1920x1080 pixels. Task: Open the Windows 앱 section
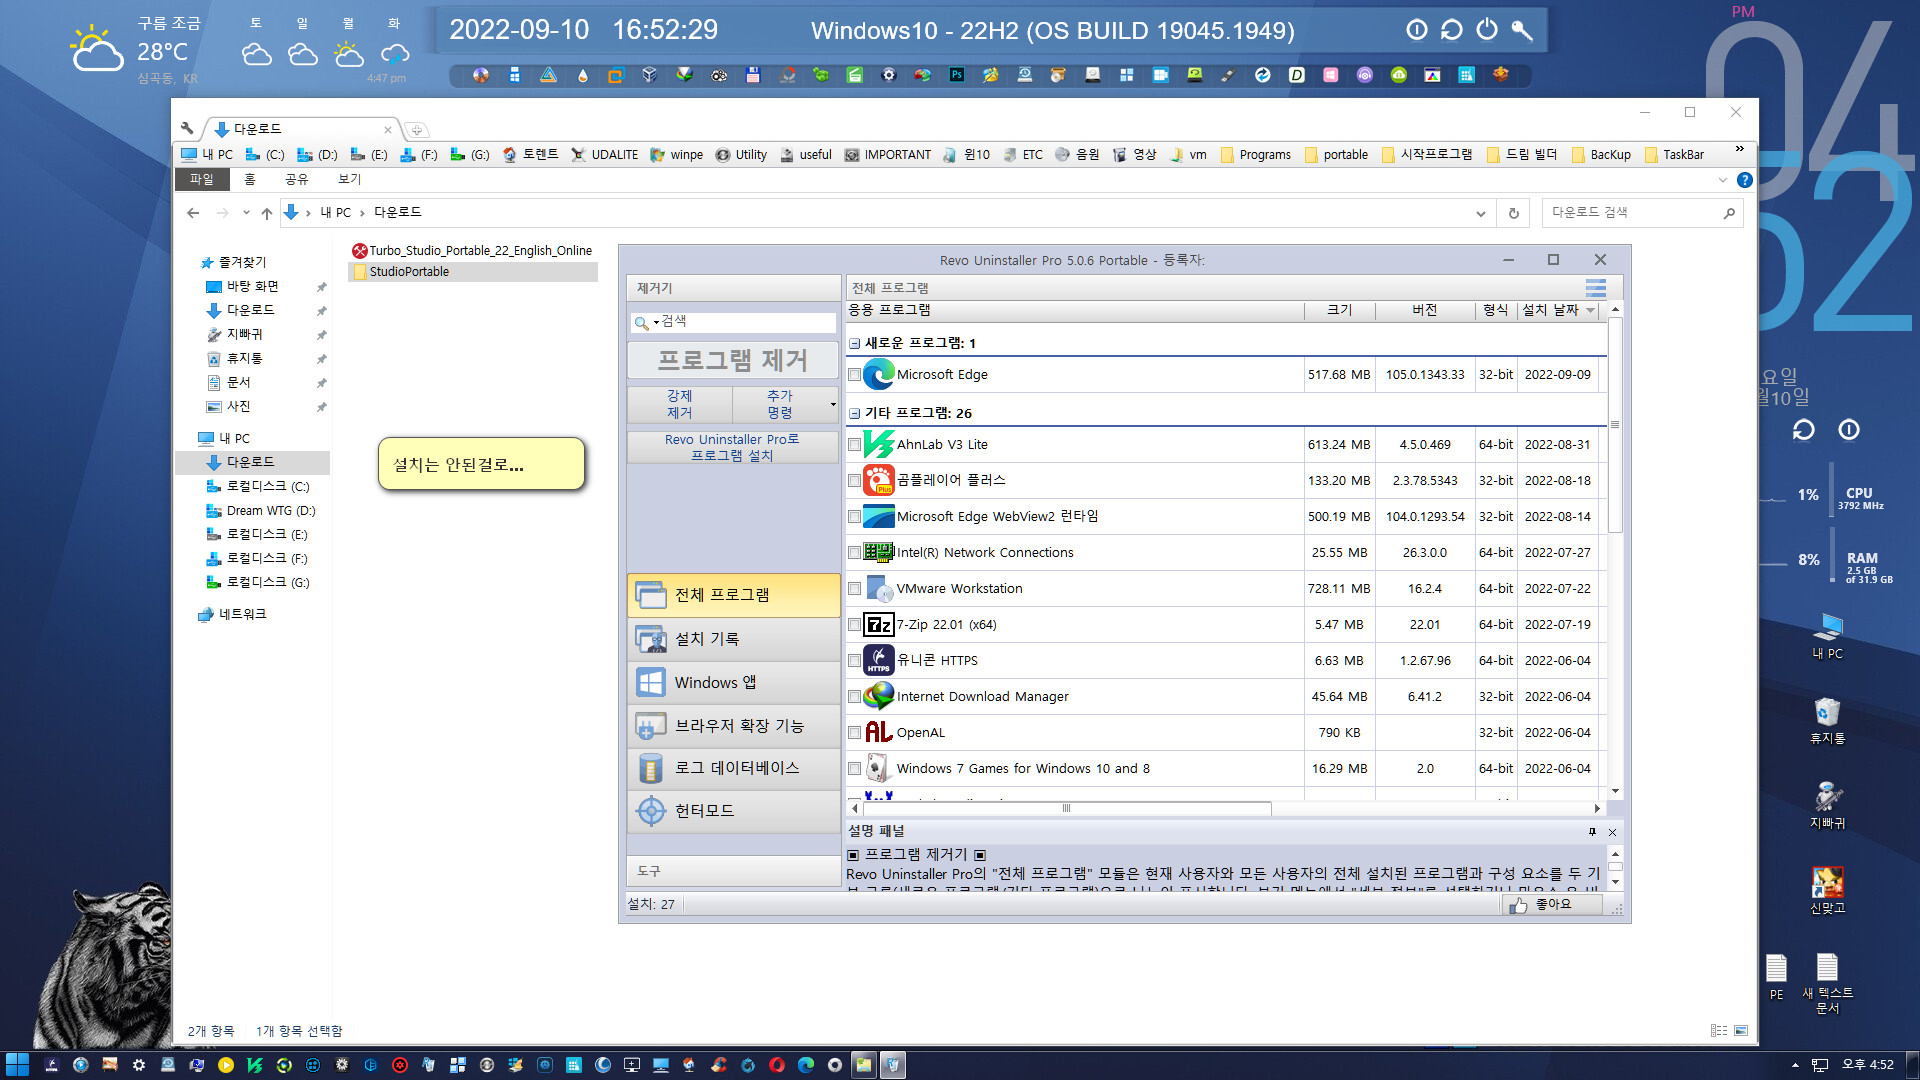(x=733, y=682)
